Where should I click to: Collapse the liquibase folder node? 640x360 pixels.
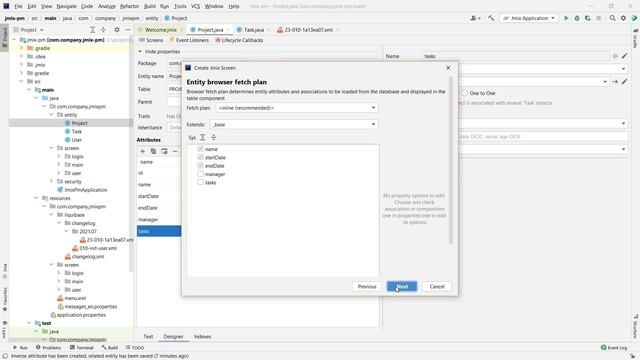click(51, 215)
